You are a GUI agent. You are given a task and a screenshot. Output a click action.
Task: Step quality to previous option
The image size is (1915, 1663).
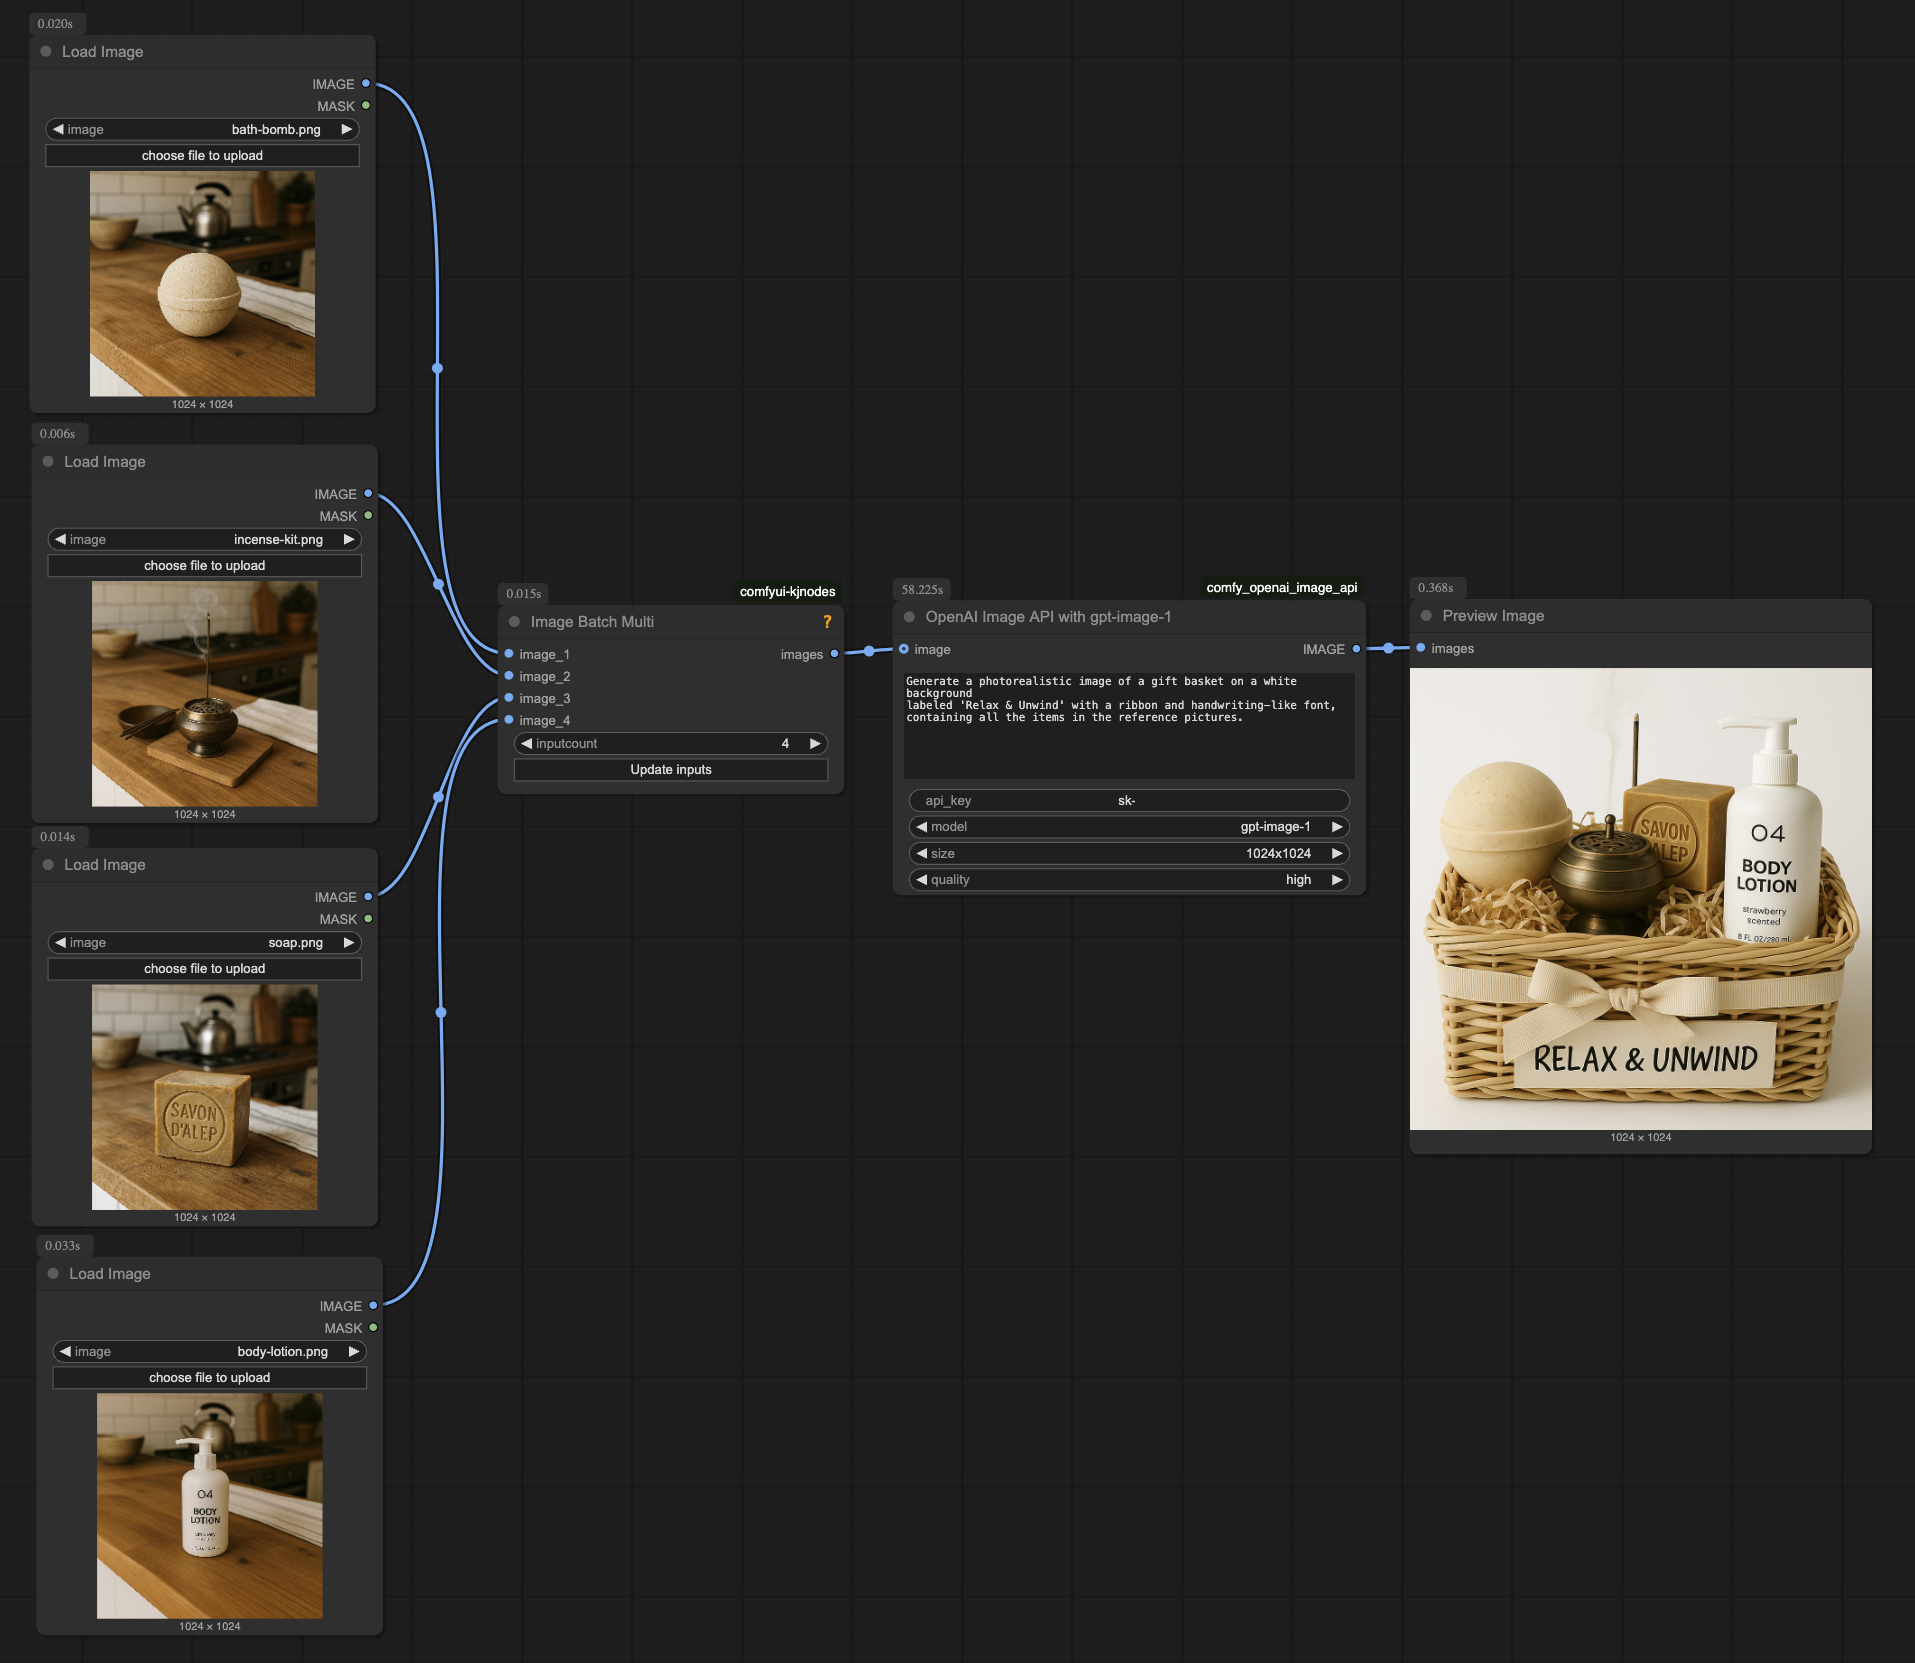coord(921,879)
